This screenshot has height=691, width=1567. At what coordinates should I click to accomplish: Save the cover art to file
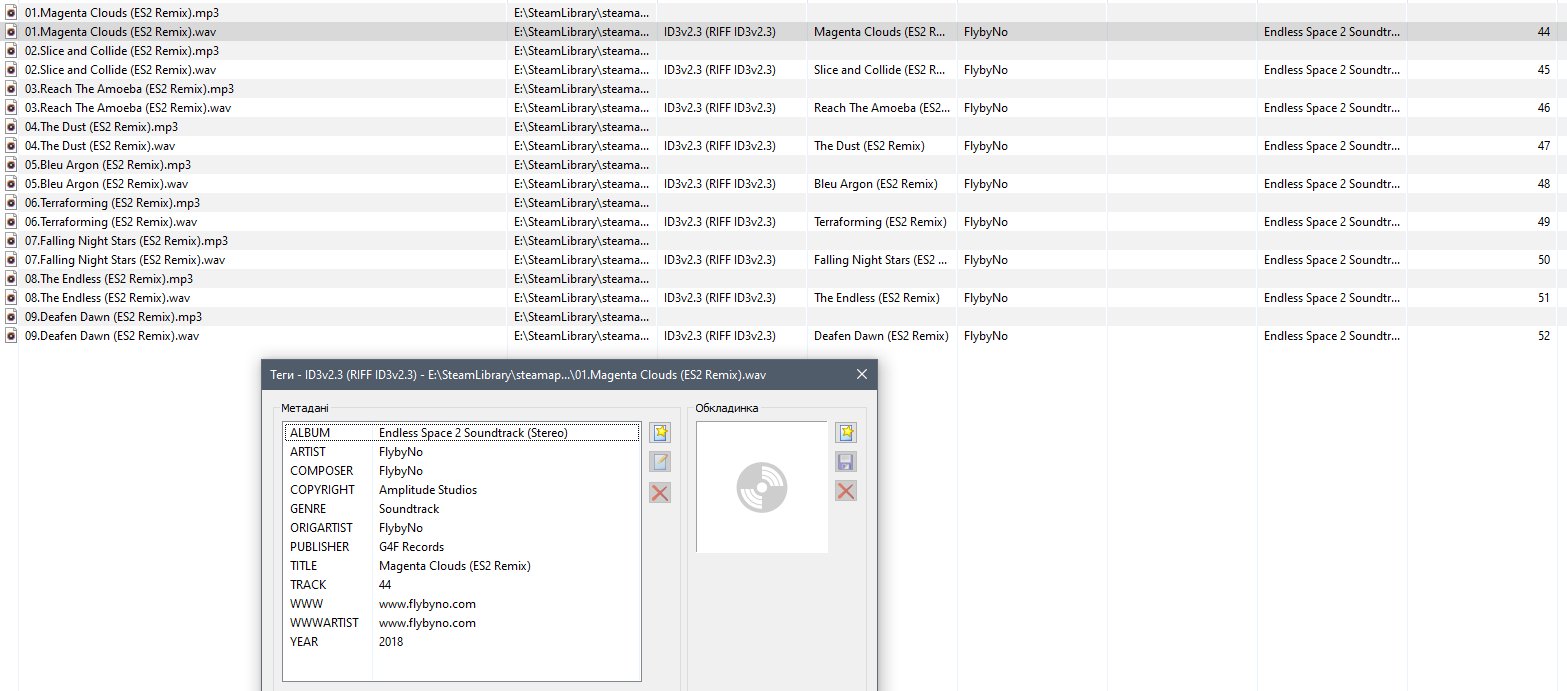pos(846,462)
